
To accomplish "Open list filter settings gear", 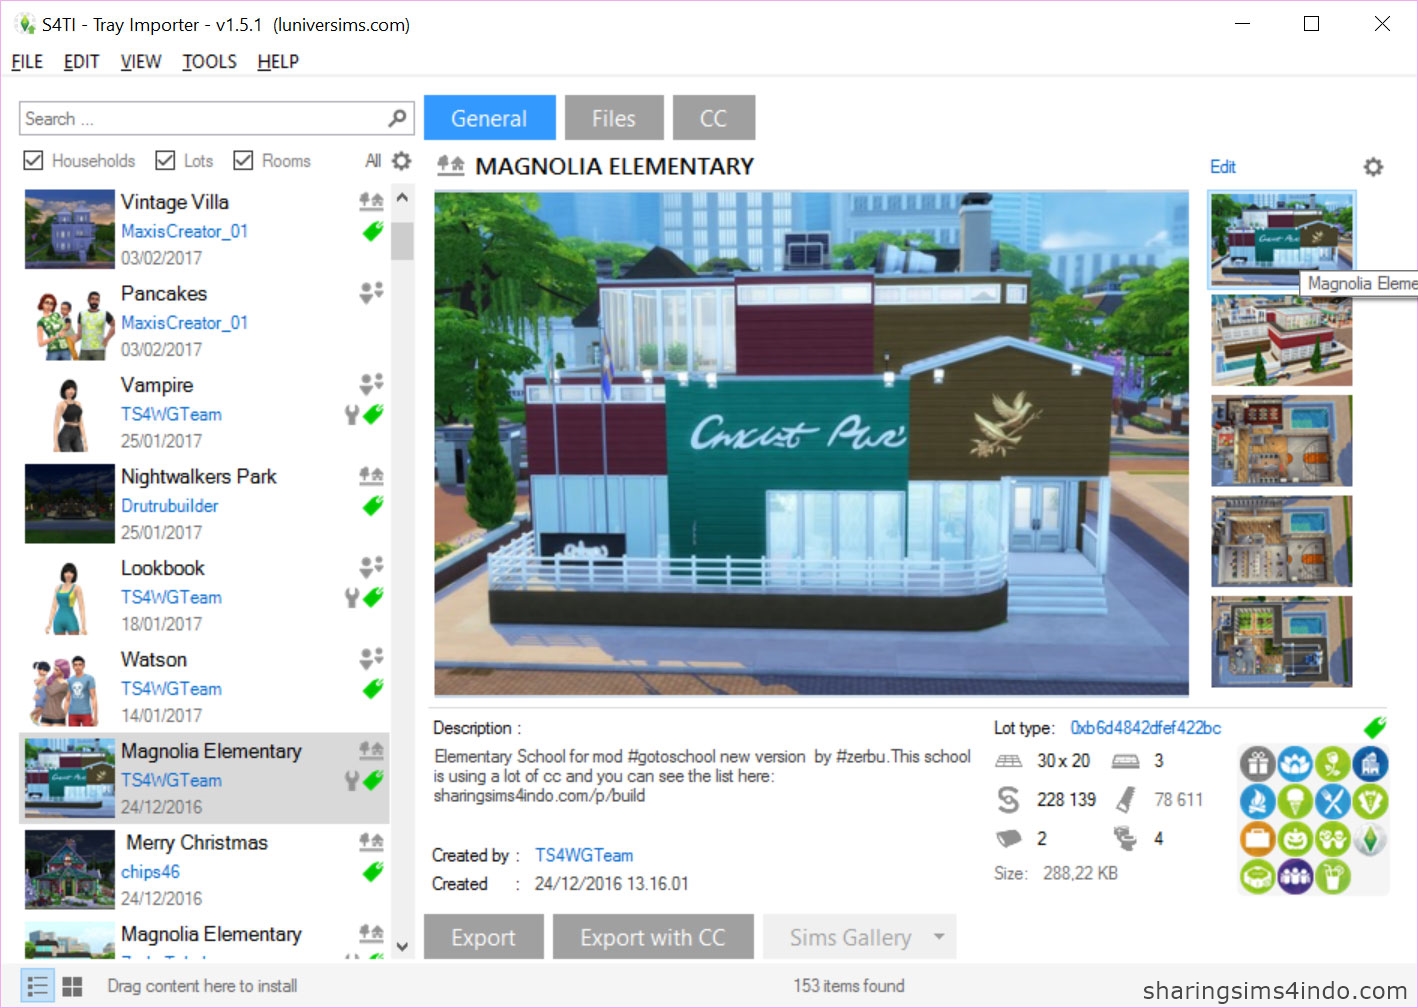I will coord(402,160).
